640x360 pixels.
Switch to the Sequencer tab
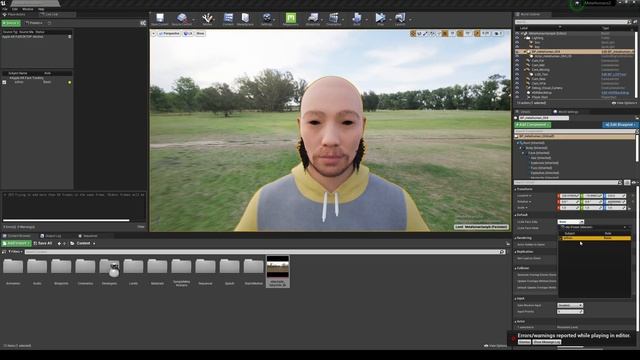pyautogui.click(x=88, y=236)
